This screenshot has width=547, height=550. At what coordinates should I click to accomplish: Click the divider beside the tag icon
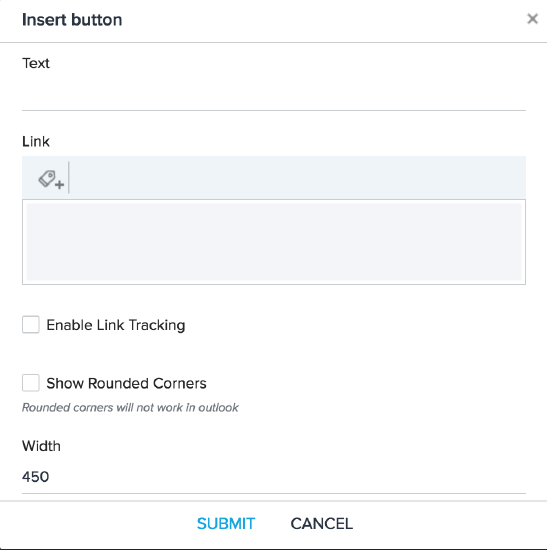click(69, 177)
